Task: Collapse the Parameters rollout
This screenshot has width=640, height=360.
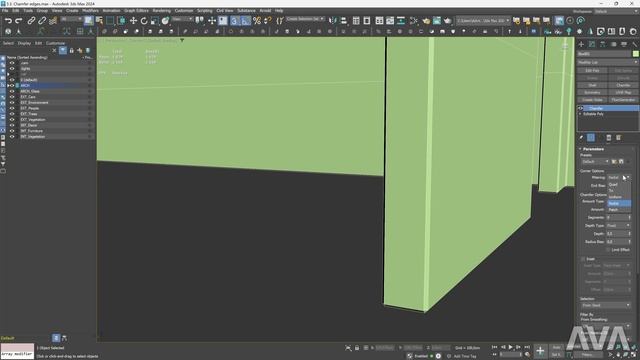Action: [593, 149]
